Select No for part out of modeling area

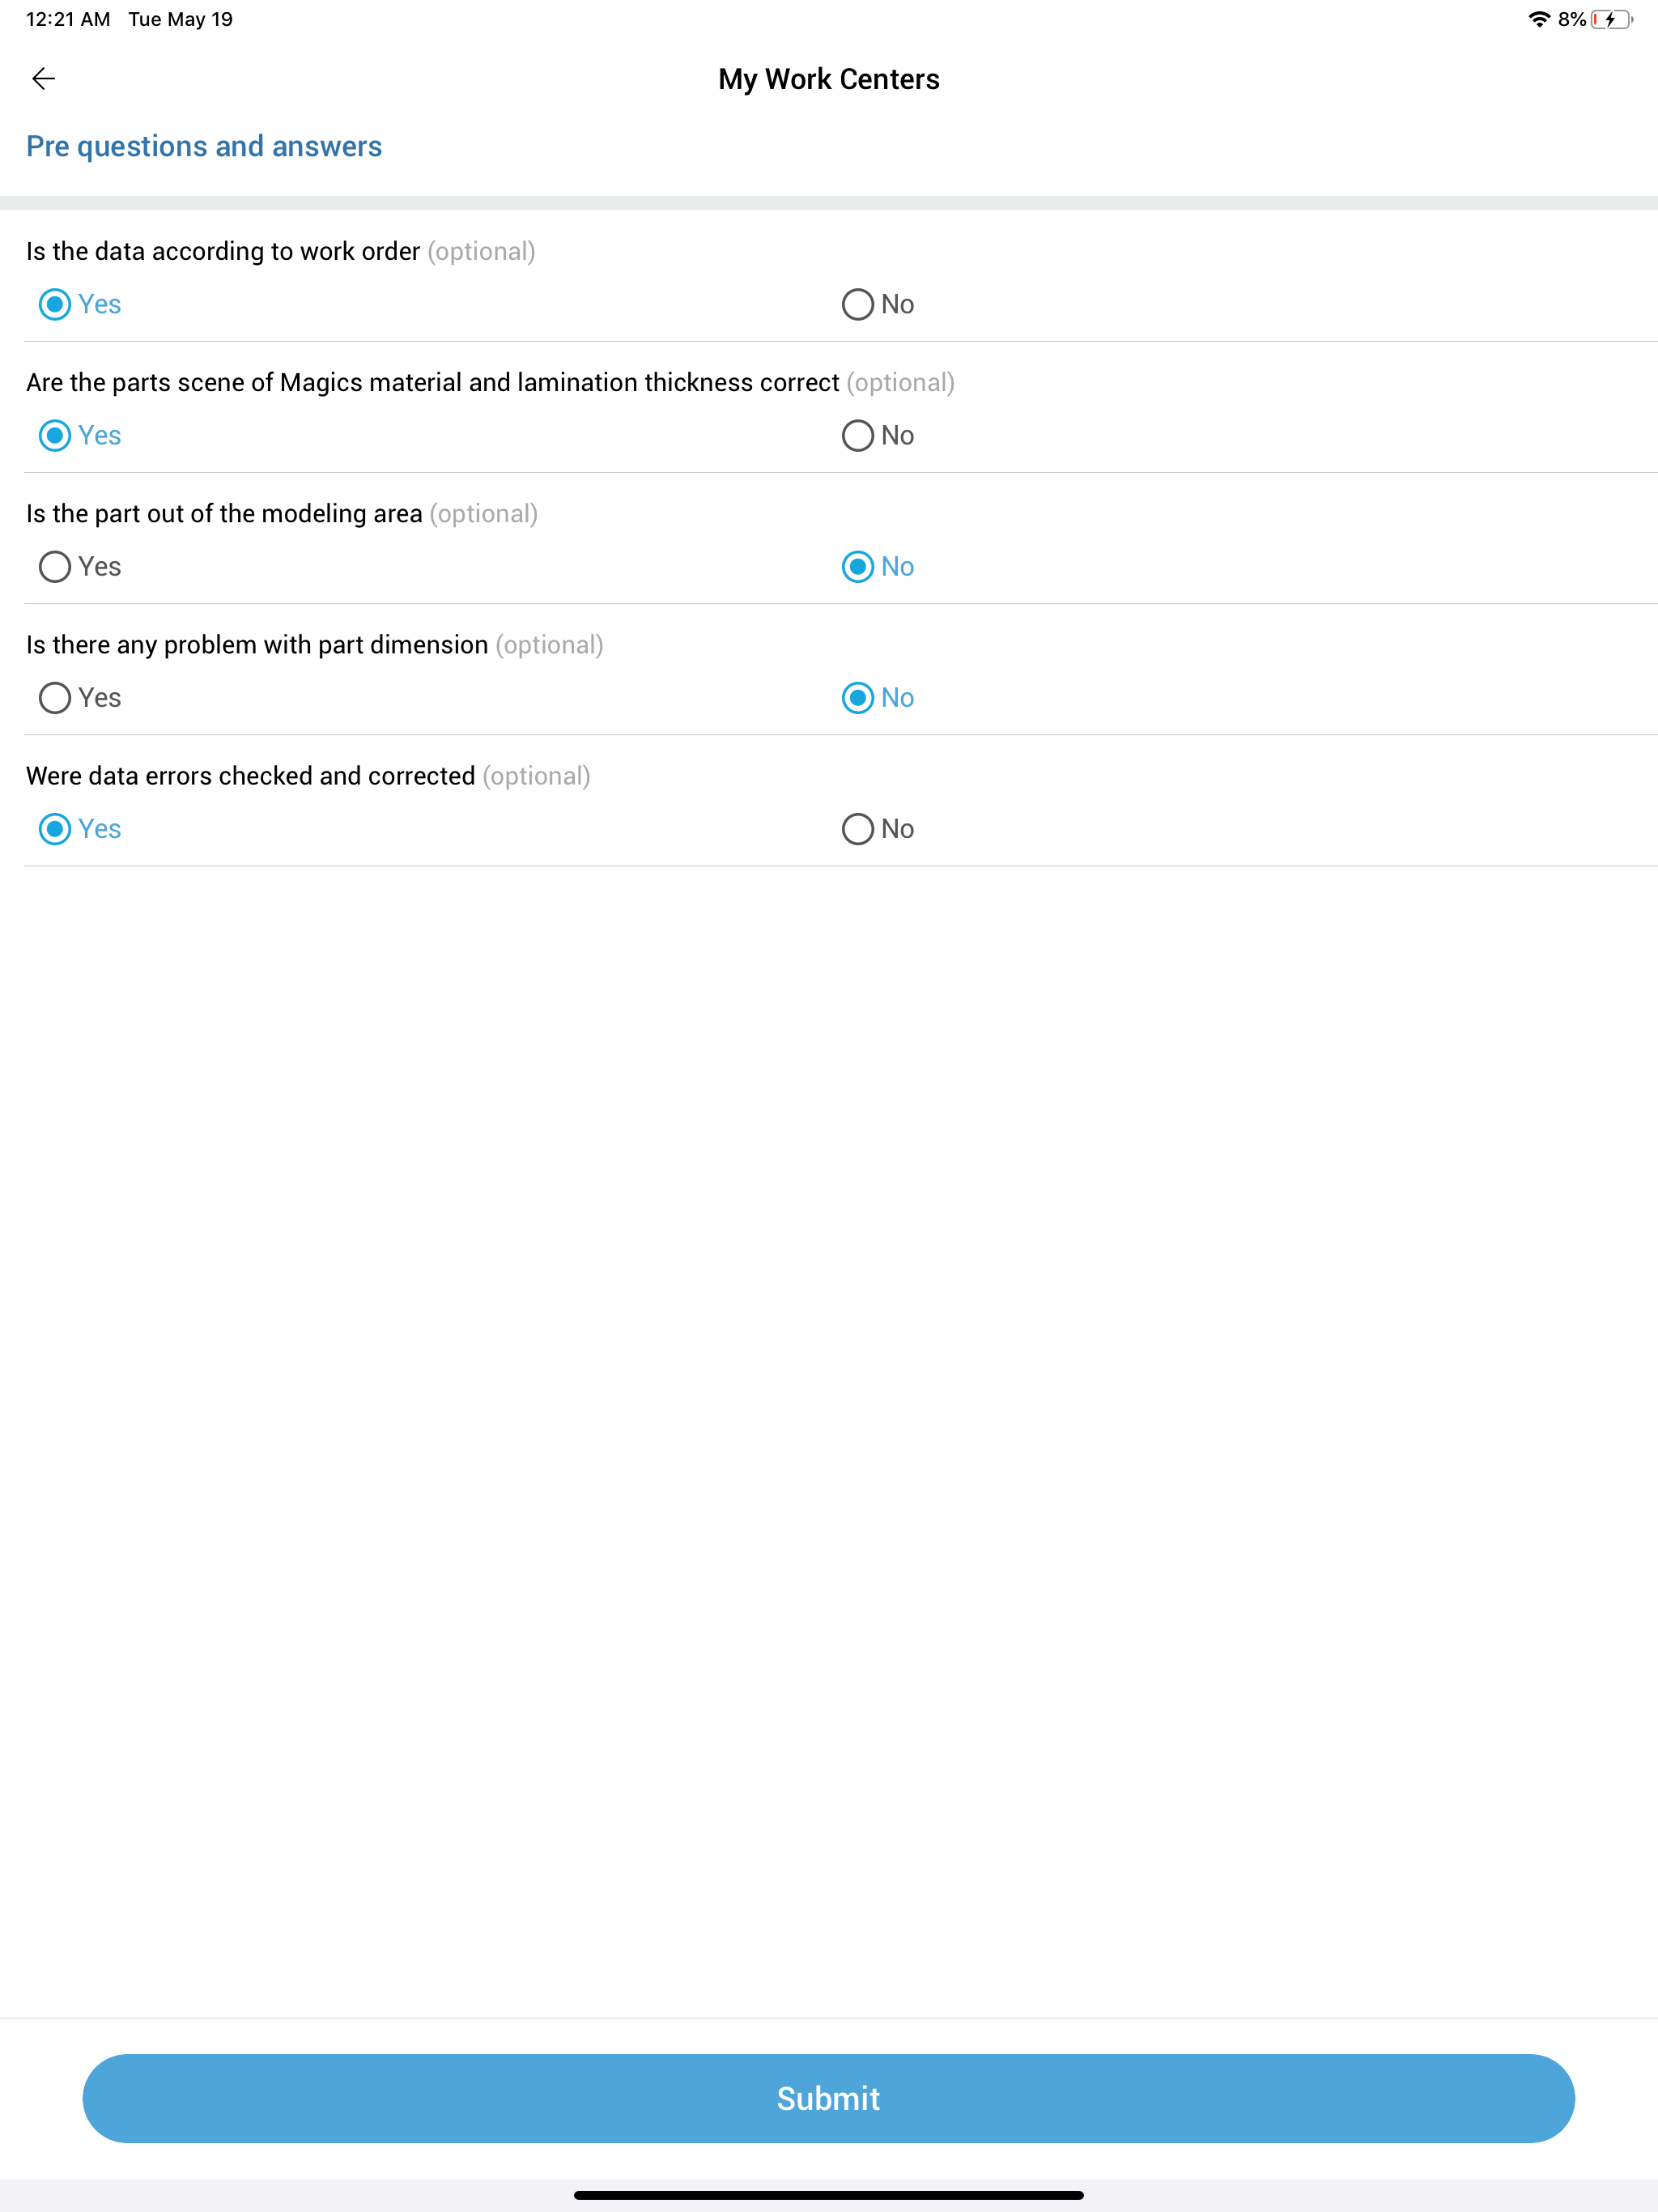point(877,566)
